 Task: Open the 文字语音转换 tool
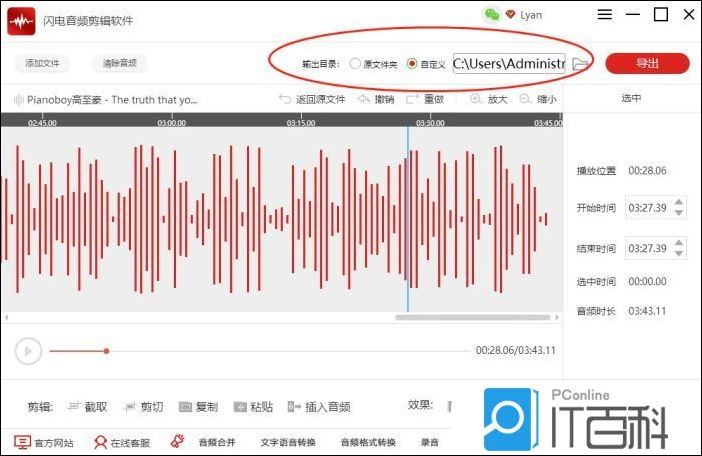[x=288, y=443]
